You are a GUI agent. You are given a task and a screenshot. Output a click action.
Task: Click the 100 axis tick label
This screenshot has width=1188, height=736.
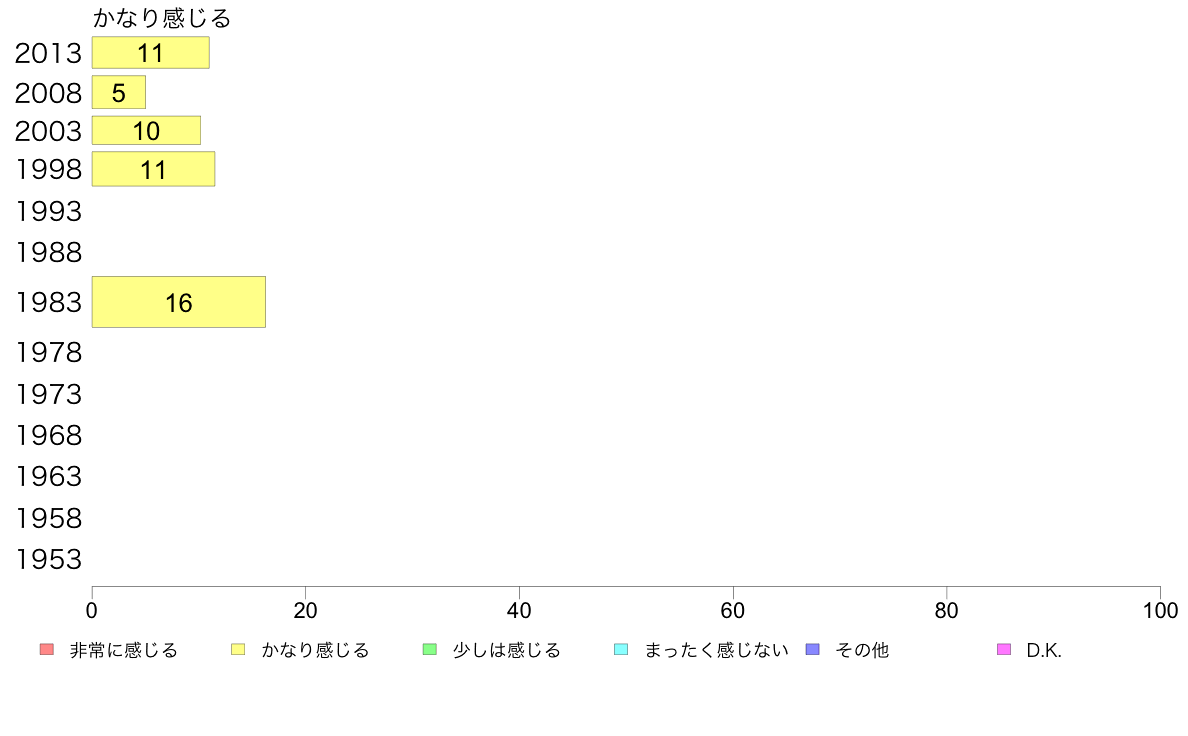tap(1160, 610)
